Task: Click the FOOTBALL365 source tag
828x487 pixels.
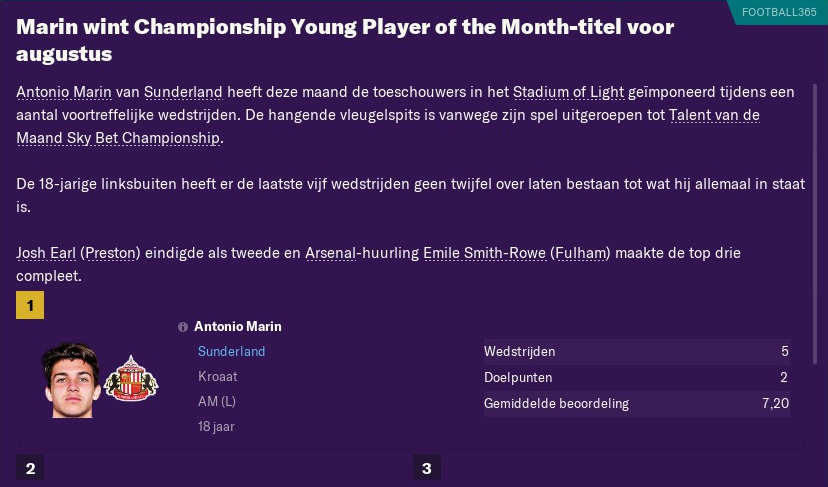Action: [778, 11]
